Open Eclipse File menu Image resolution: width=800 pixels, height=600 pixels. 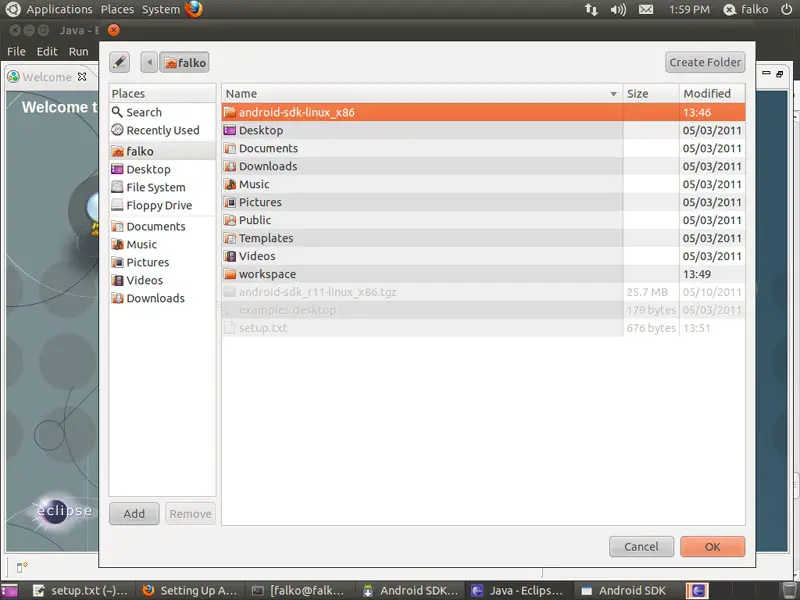tap(16, 52)
